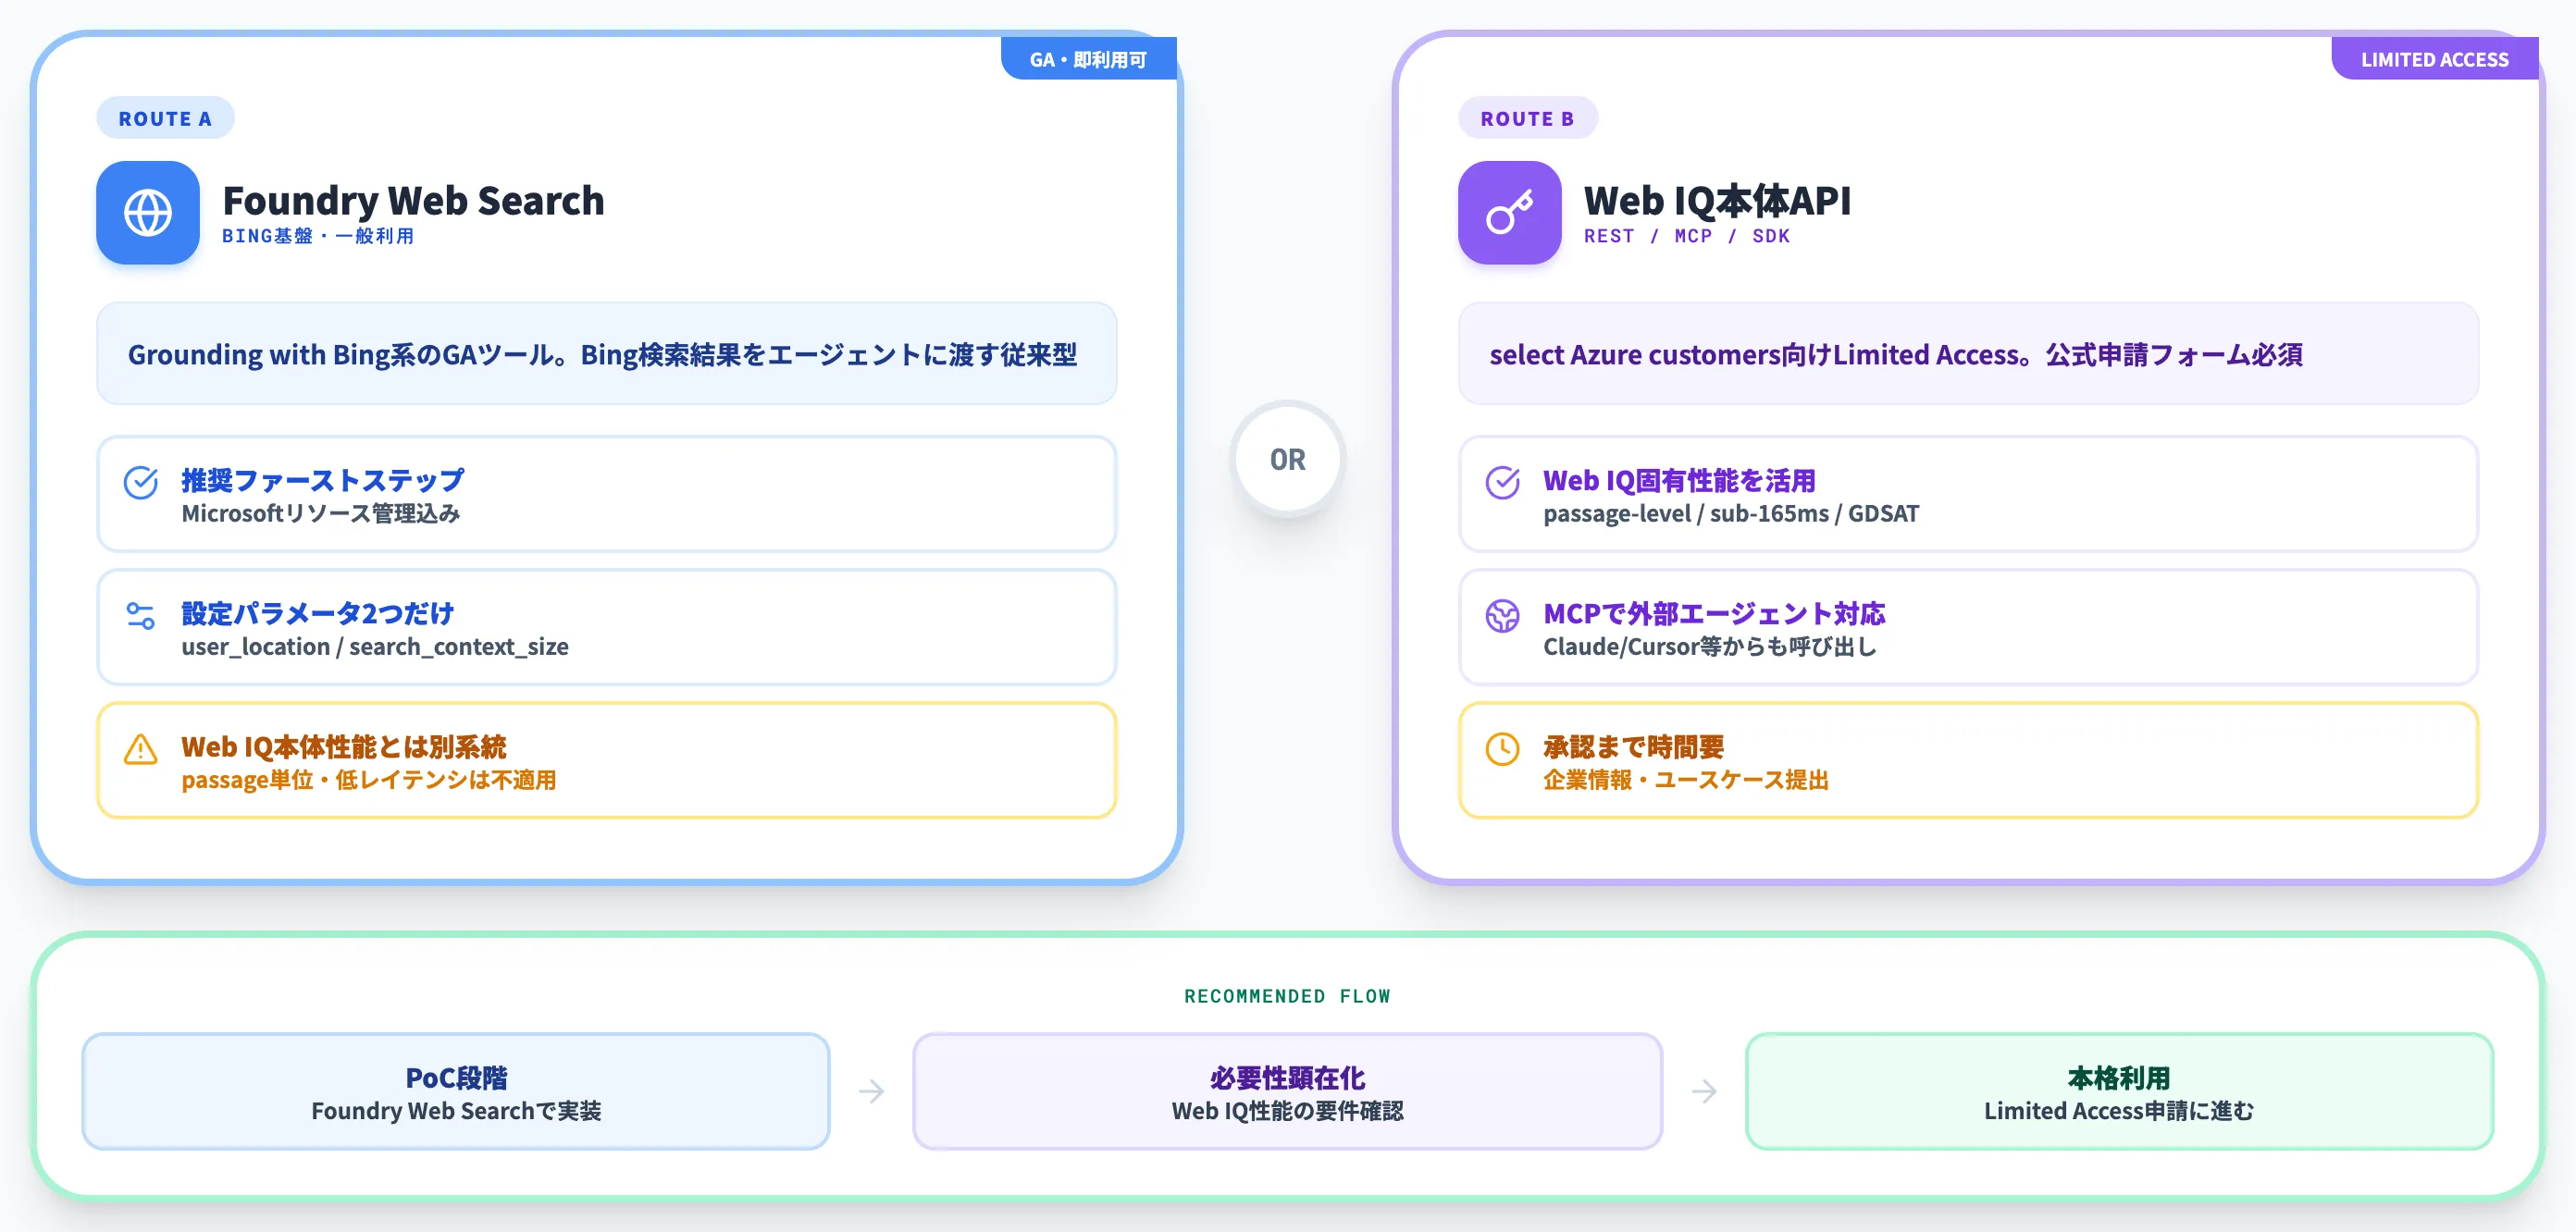Click the 設定パラメータ2つだけ title
The image size is (2576, 1232).
[x=318, y=614]
